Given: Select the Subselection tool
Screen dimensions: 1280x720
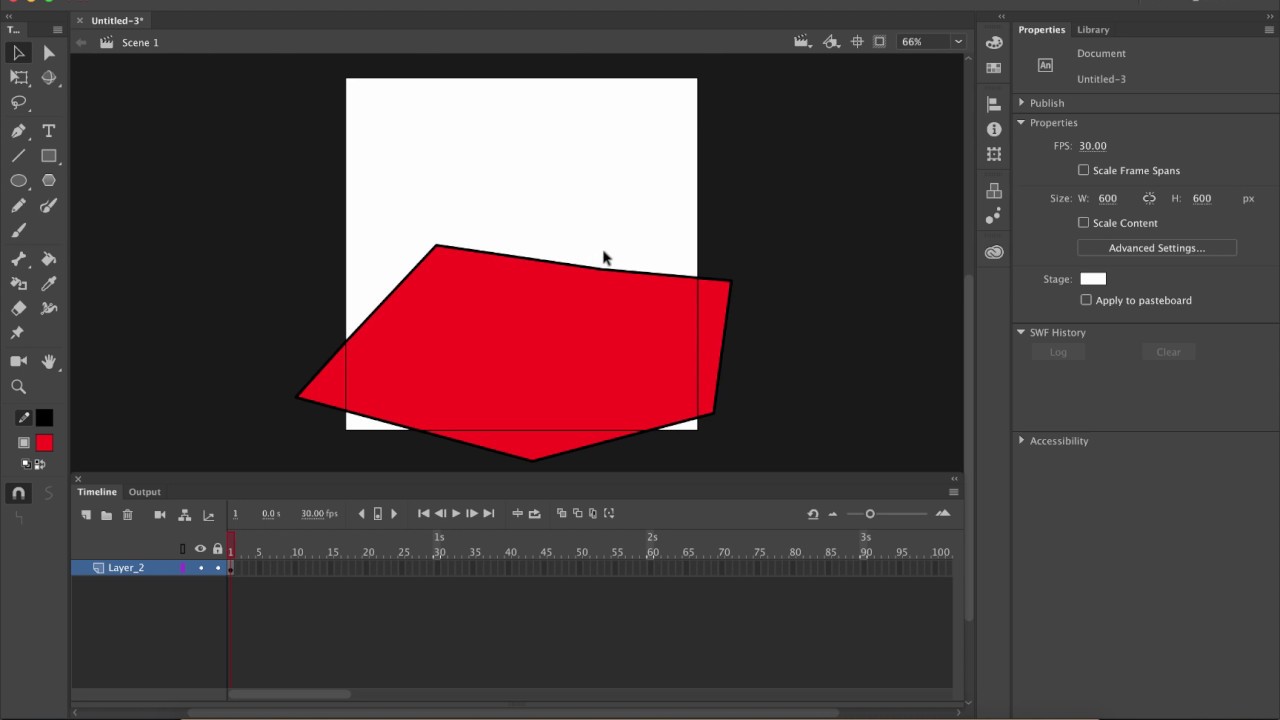Looking at the screenshot, I should pyautogui.click(x=49, y=53).
